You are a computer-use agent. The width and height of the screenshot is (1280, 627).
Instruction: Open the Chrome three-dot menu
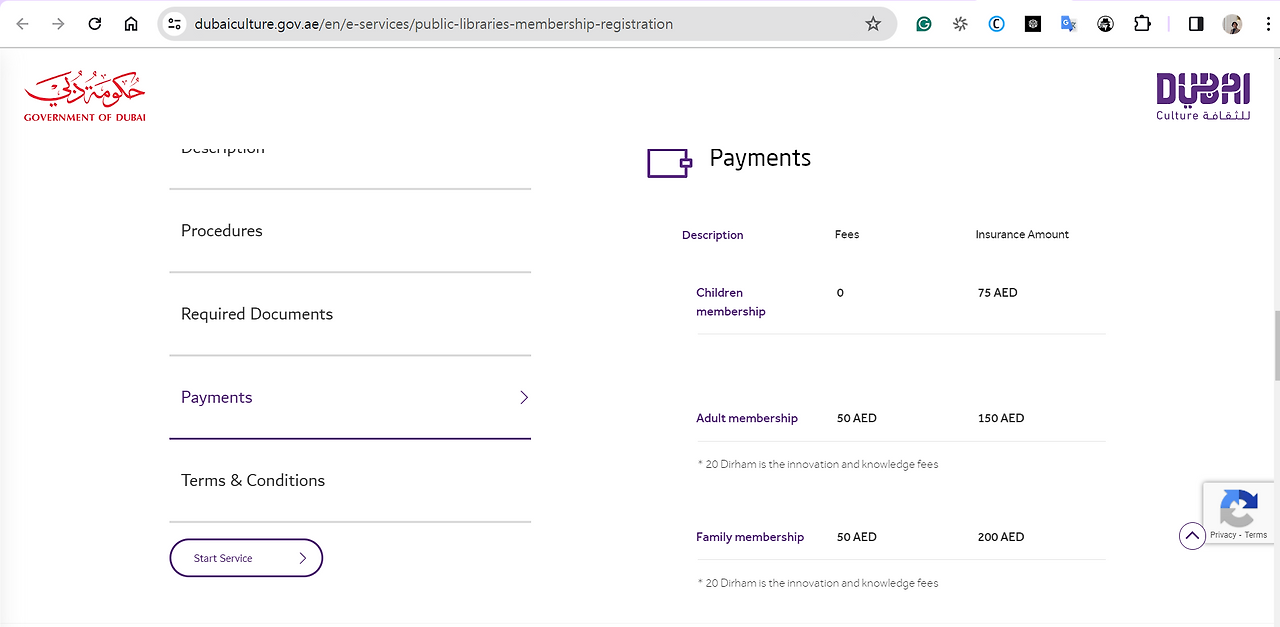click(x=1261, y=24)
